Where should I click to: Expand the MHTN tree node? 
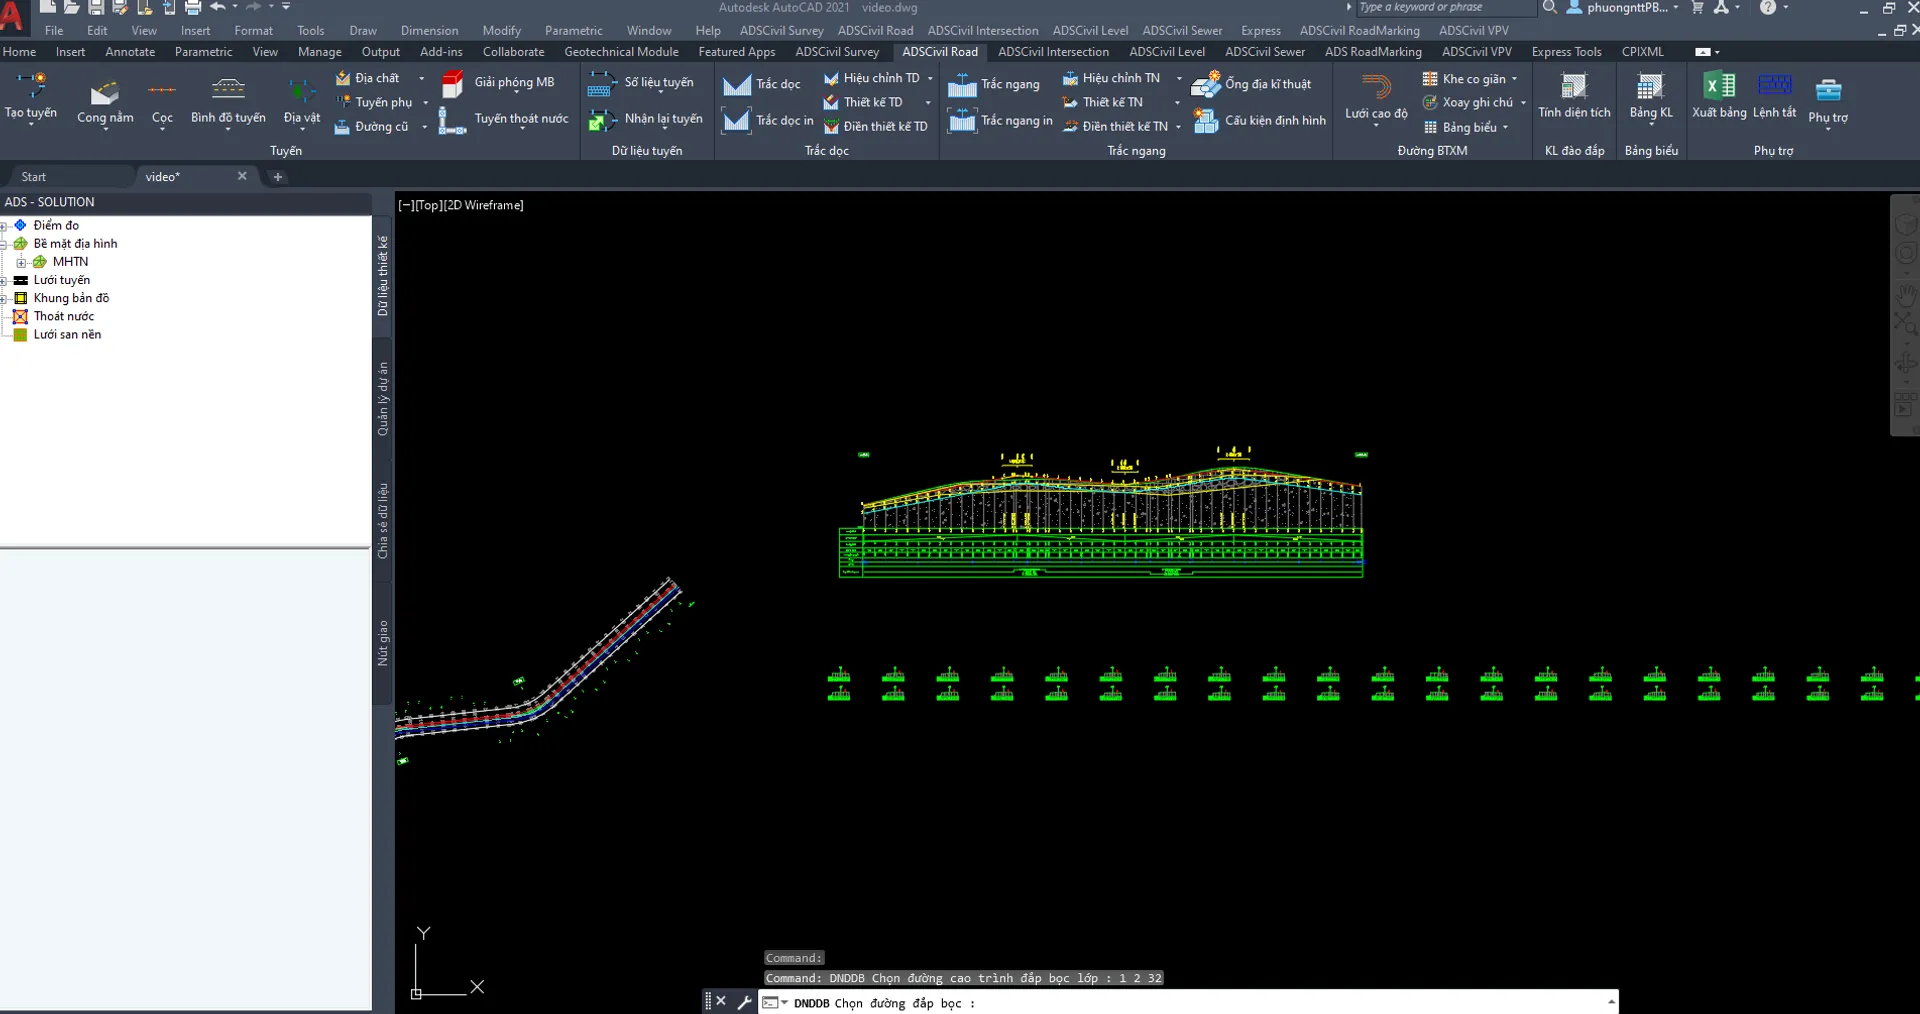click(21, 262)
